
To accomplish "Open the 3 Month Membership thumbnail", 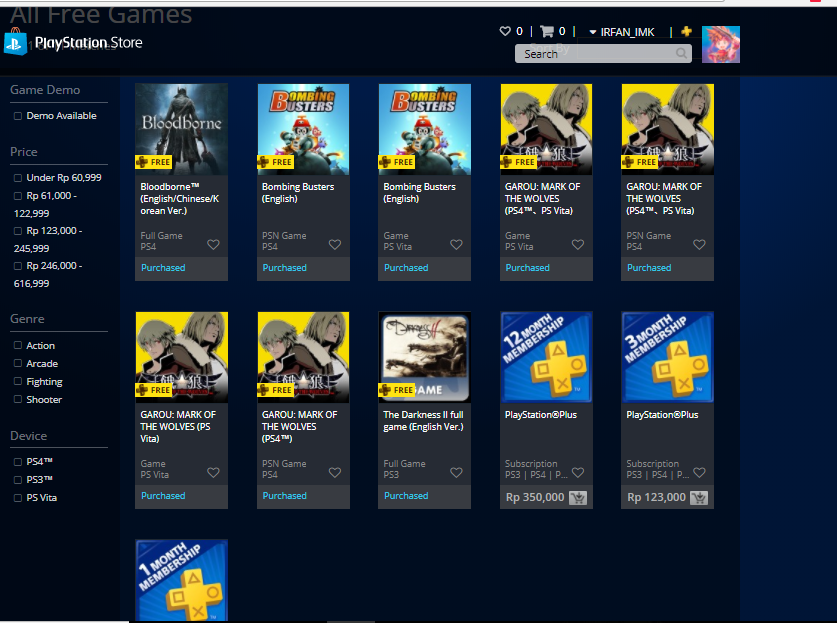I will [667, 357].
